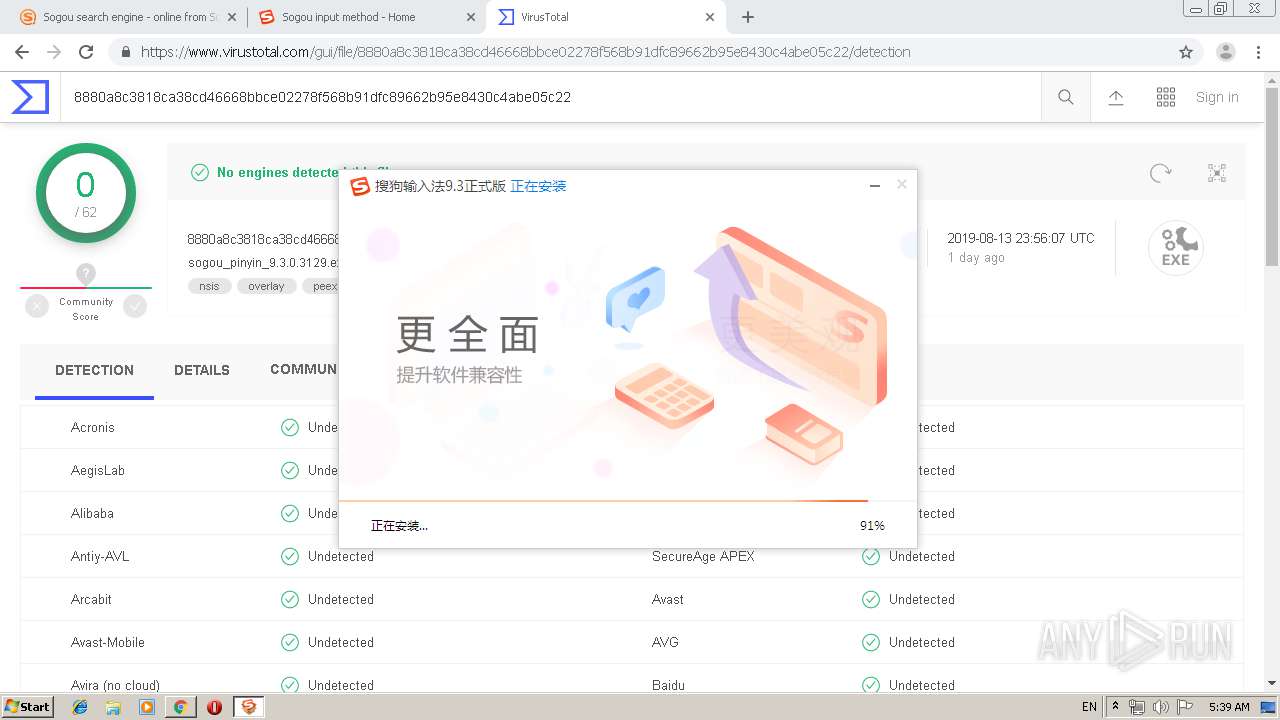Click the Baidu engine name

668,685
